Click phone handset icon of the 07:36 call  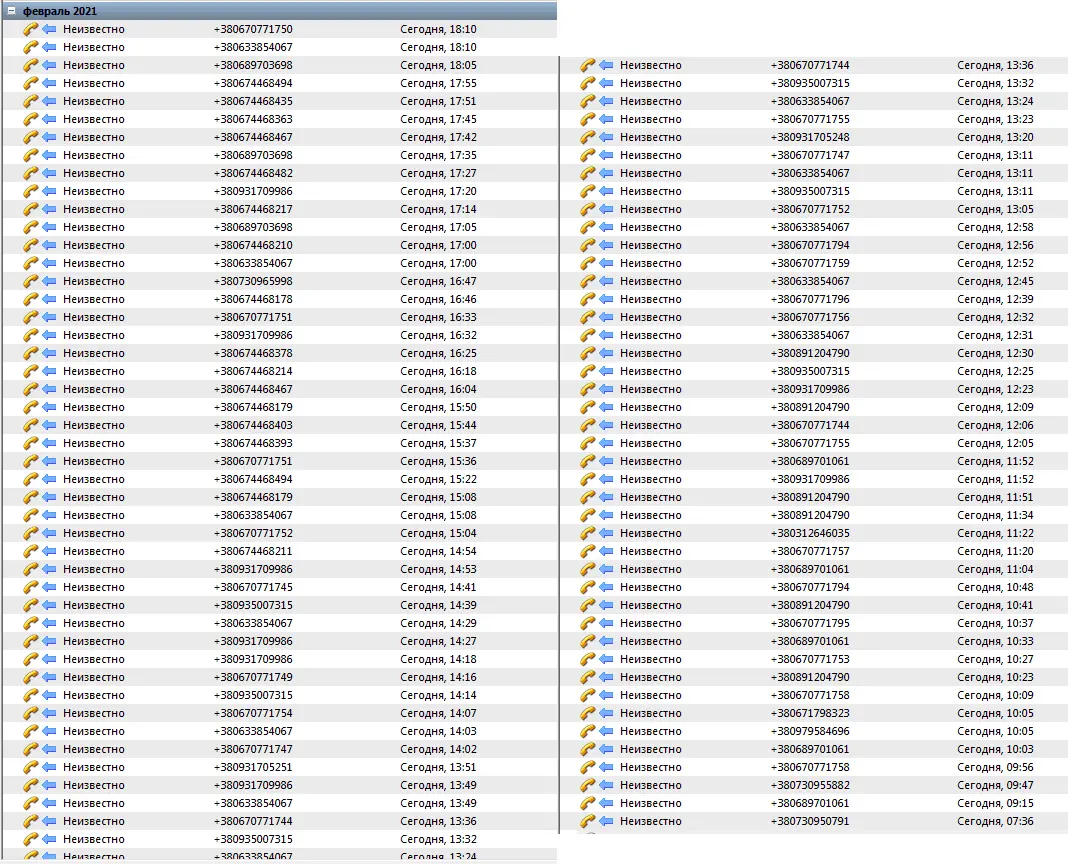(x=587, y=821)
